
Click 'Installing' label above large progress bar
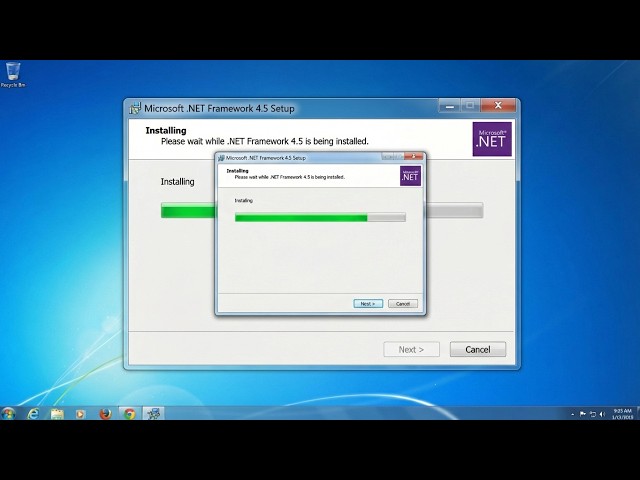tap(177, 182)
